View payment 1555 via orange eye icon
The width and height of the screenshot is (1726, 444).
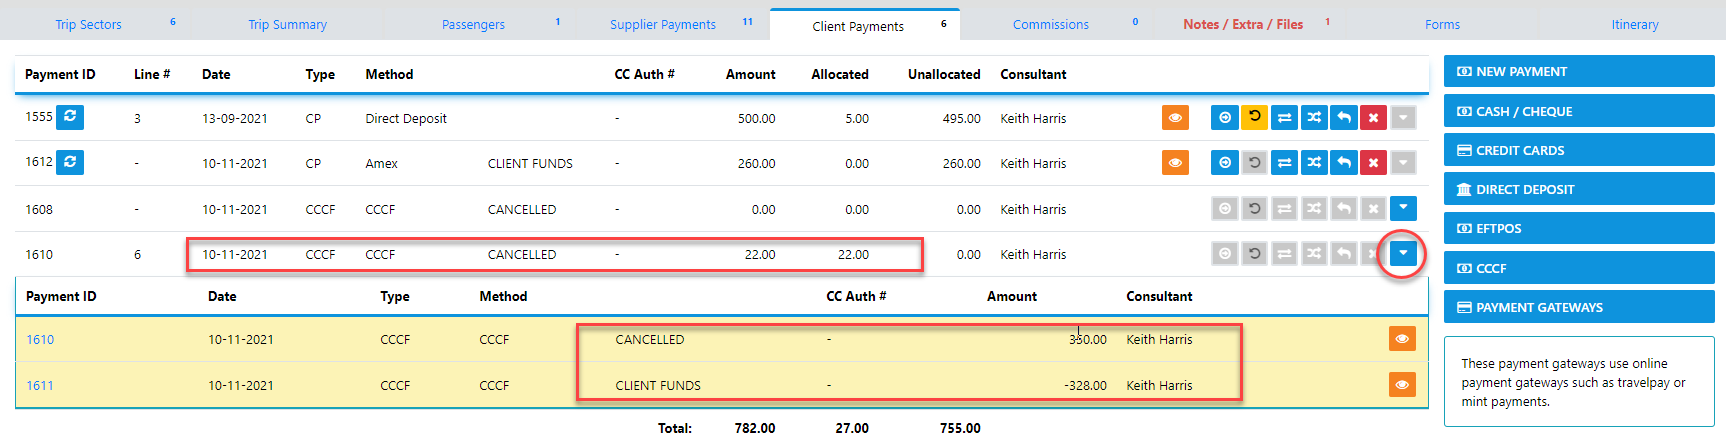1175,118
